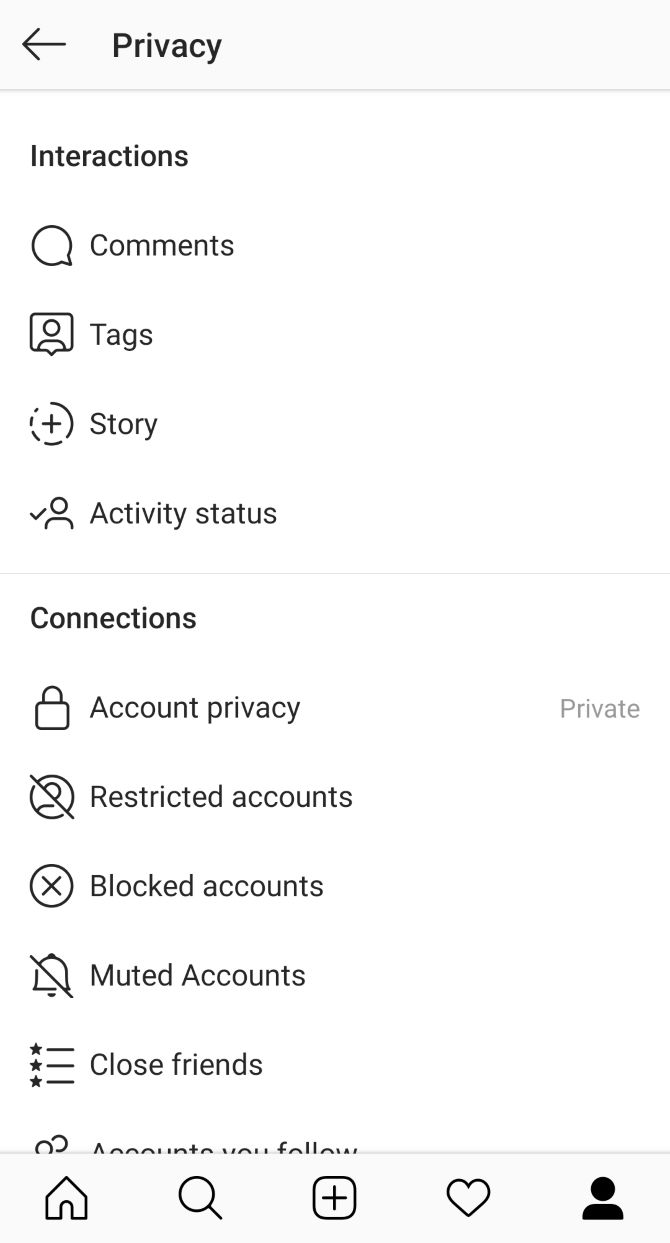Select the Tags icon
This screenshot has width=670, height=1243.
tap(51, 334)
